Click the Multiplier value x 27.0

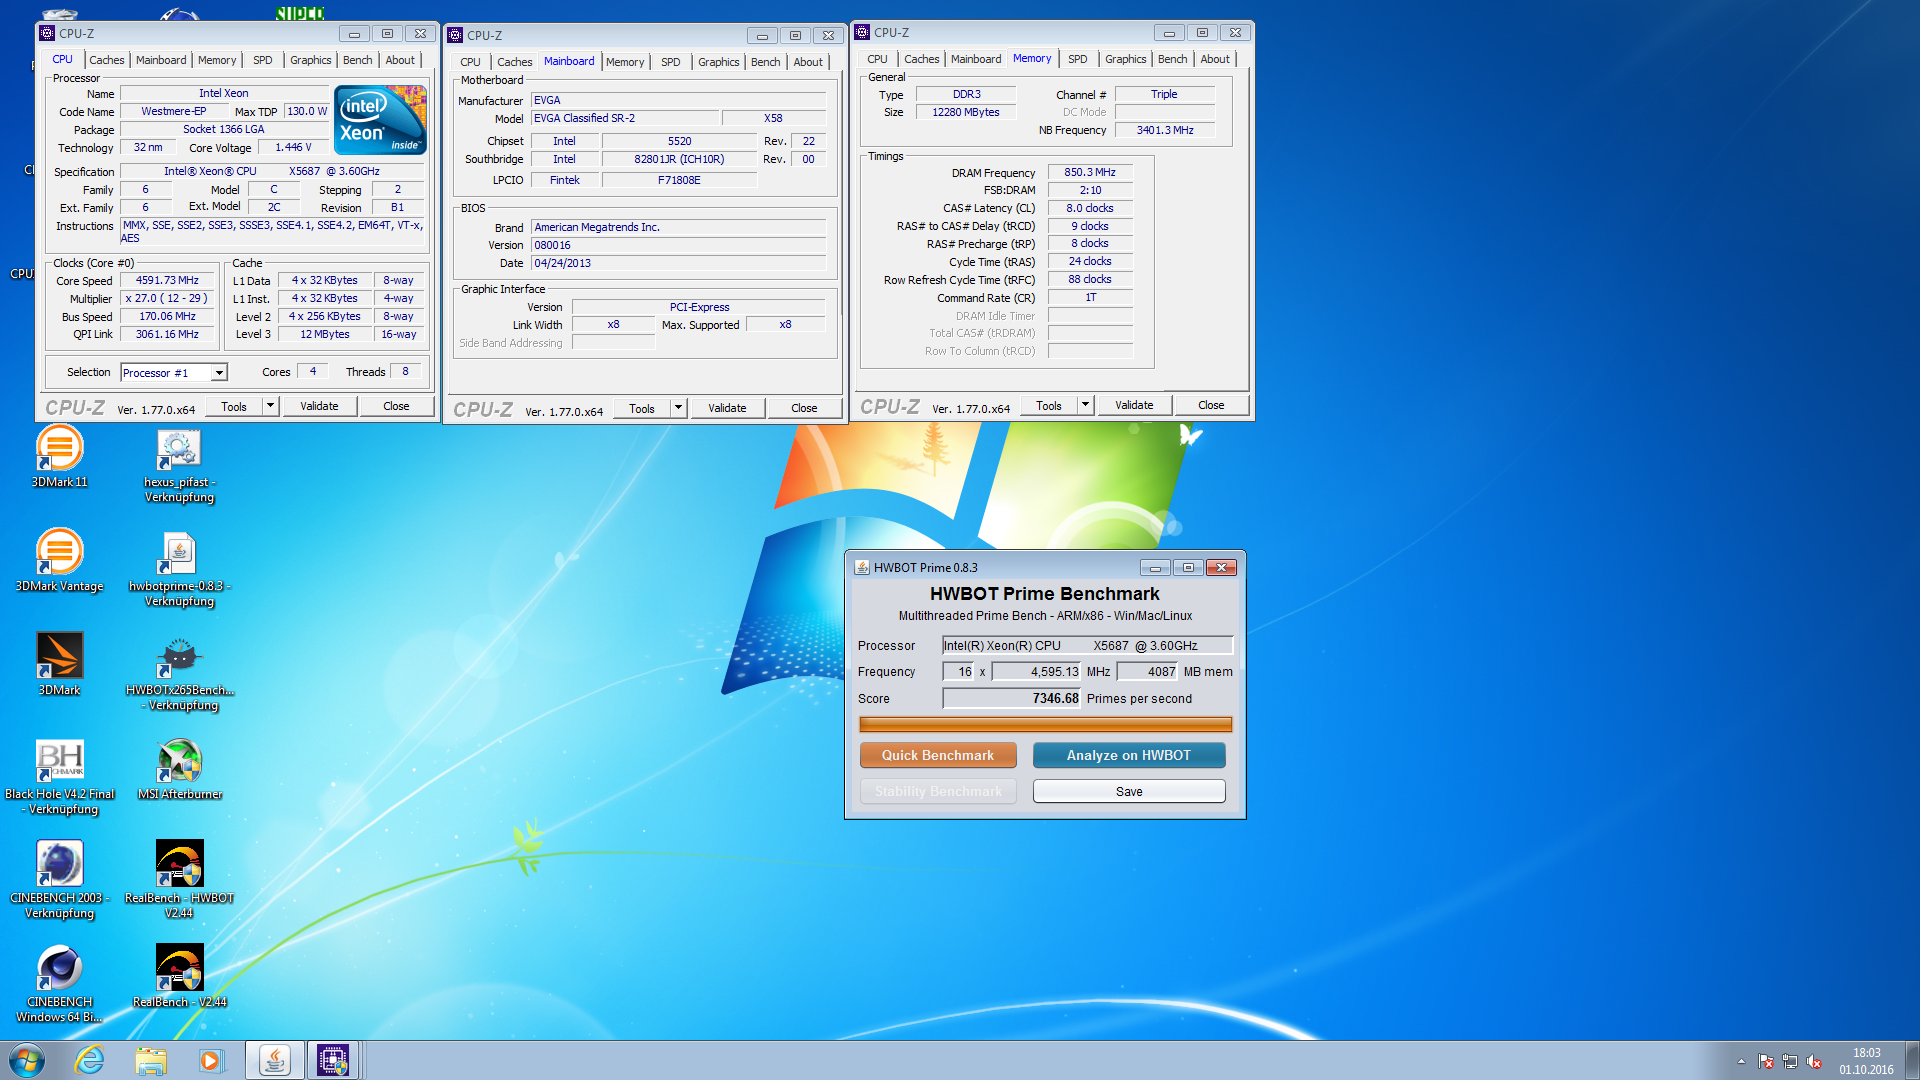[x=168, y=299]
